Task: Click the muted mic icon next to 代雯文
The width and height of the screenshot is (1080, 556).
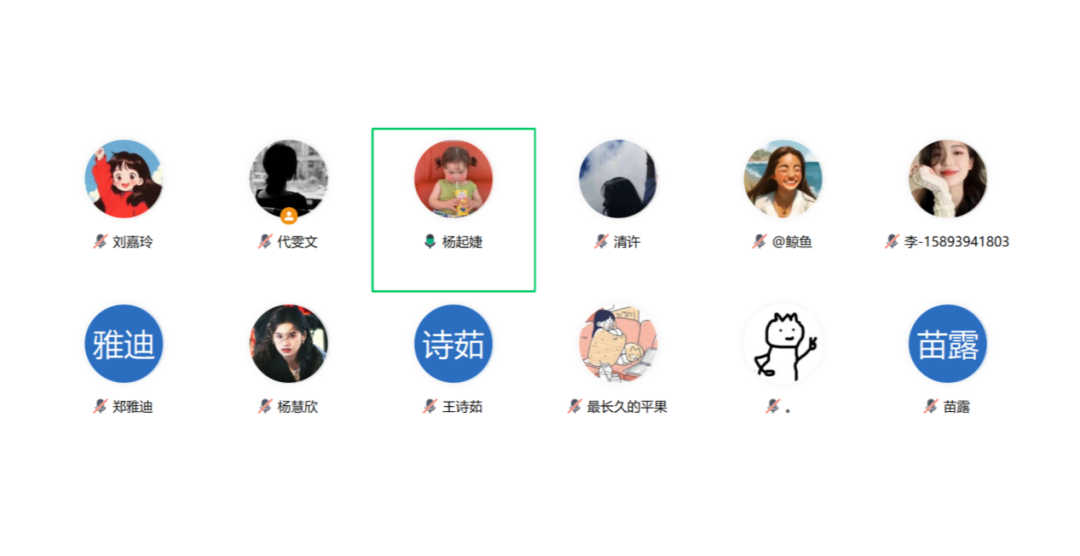Action: click(x=265, y=242)
